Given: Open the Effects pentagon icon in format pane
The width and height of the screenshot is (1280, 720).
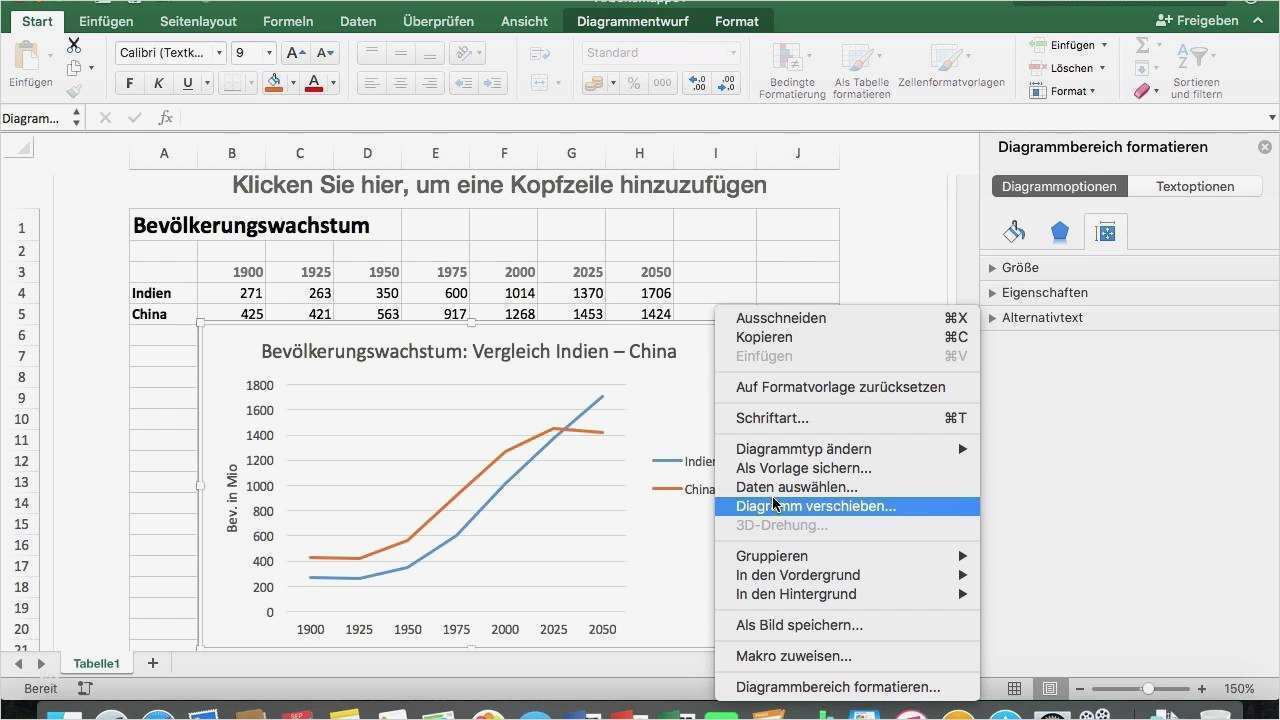Looking at the screenshot, I should 1059,232.
